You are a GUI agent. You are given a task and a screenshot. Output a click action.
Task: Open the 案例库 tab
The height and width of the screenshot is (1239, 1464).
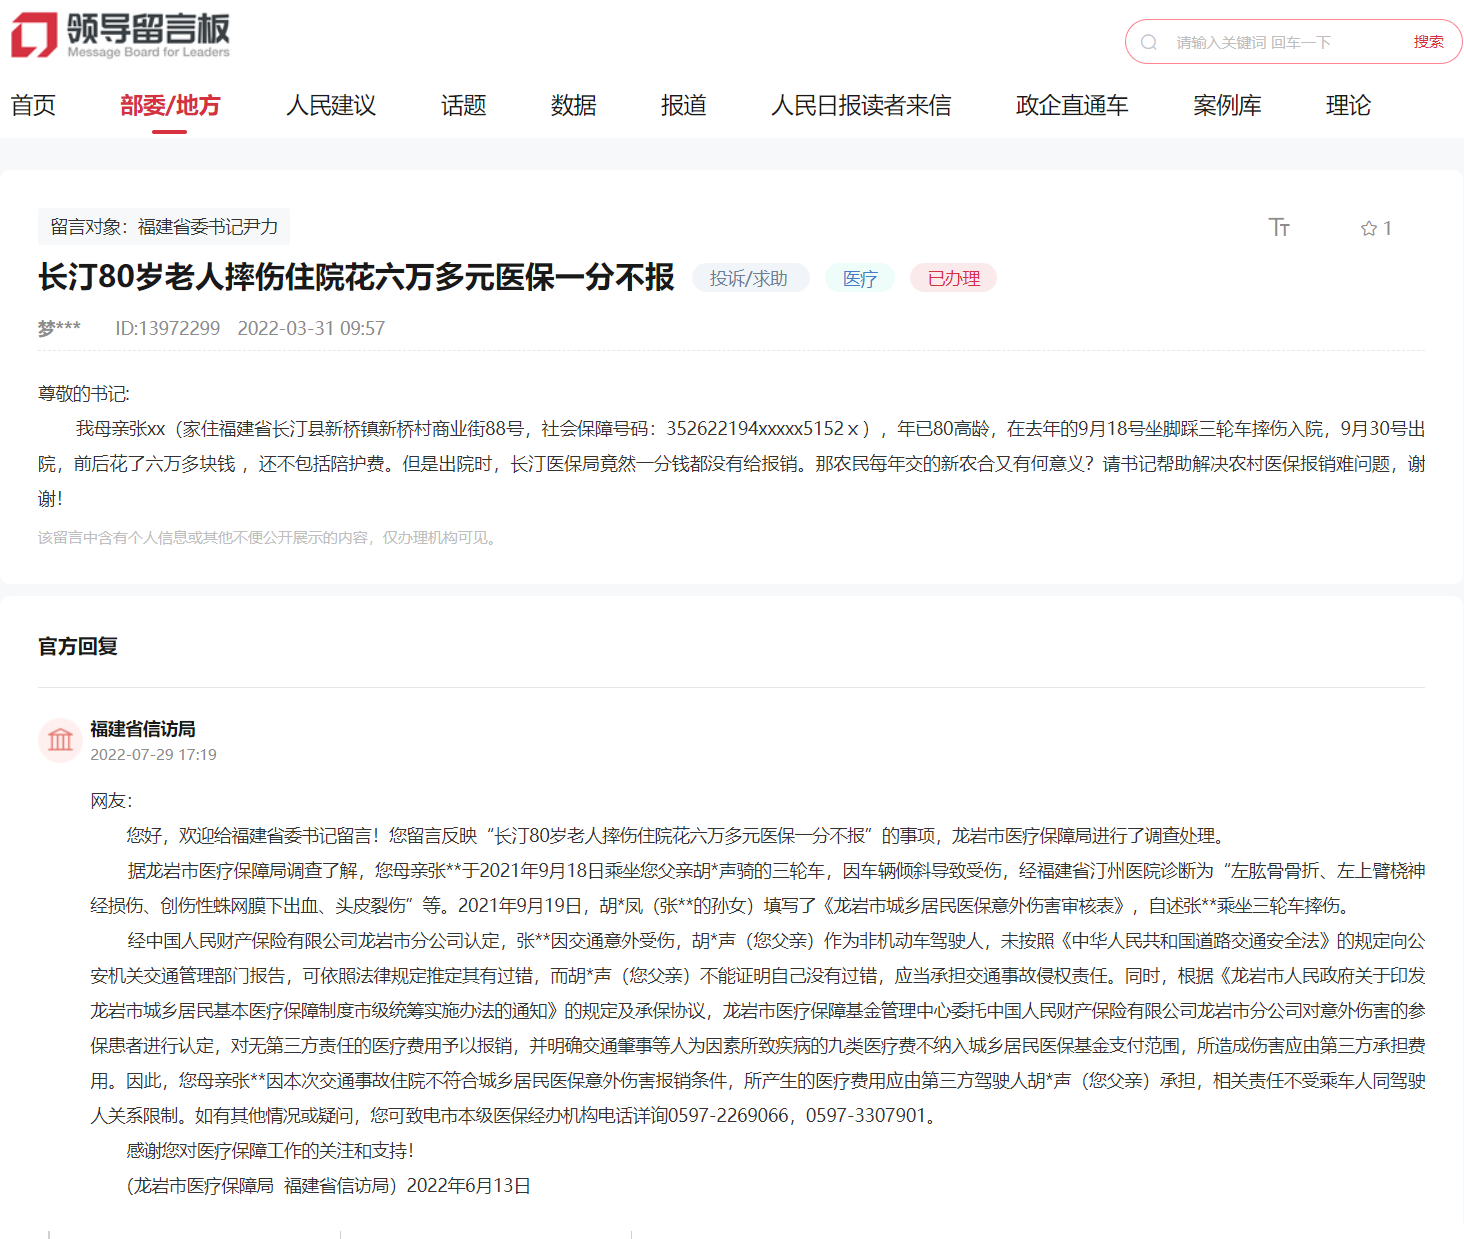(x=1227, y=105)
